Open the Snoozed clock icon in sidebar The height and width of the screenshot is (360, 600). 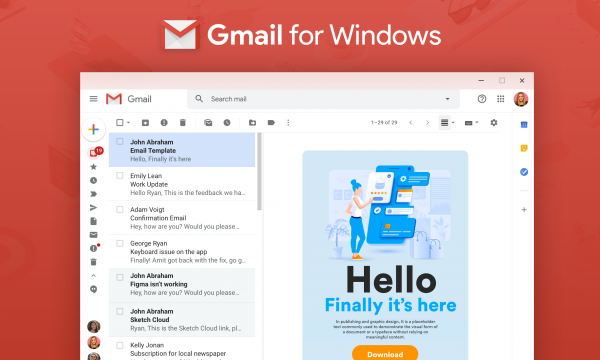[93, 180]
